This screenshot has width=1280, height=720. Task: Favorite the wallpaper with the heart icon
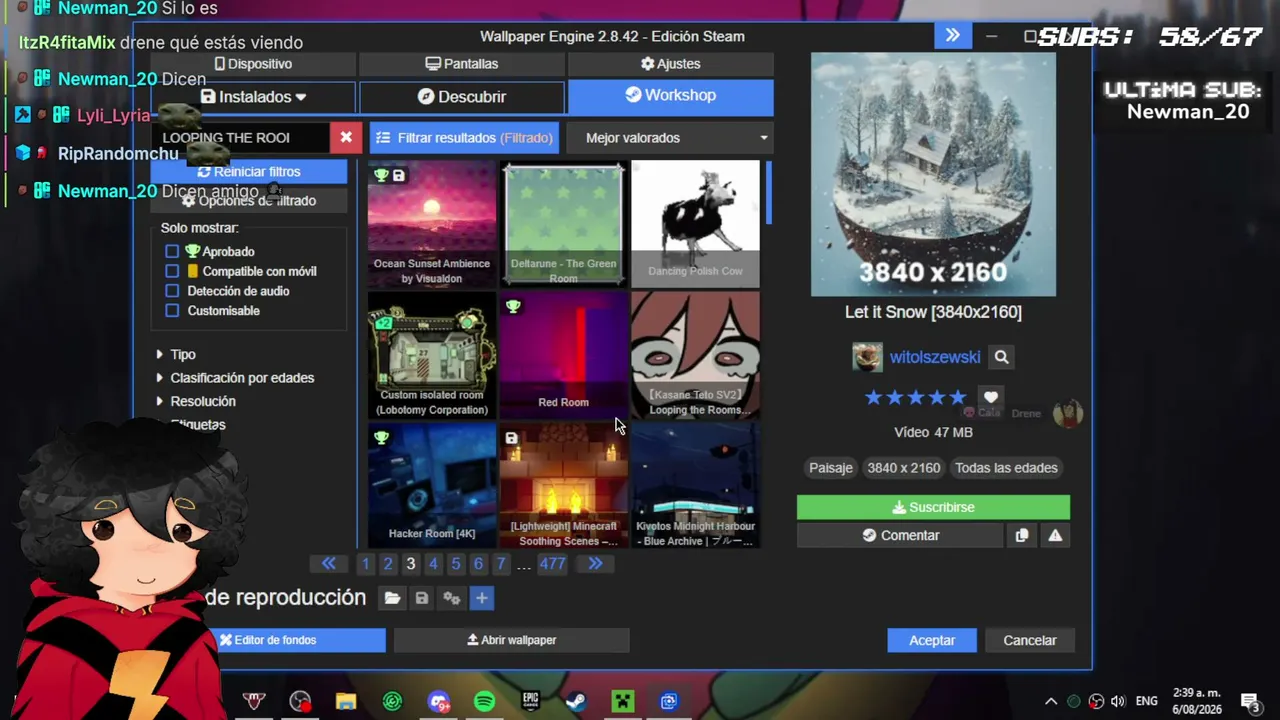click(x=990, y=397)
